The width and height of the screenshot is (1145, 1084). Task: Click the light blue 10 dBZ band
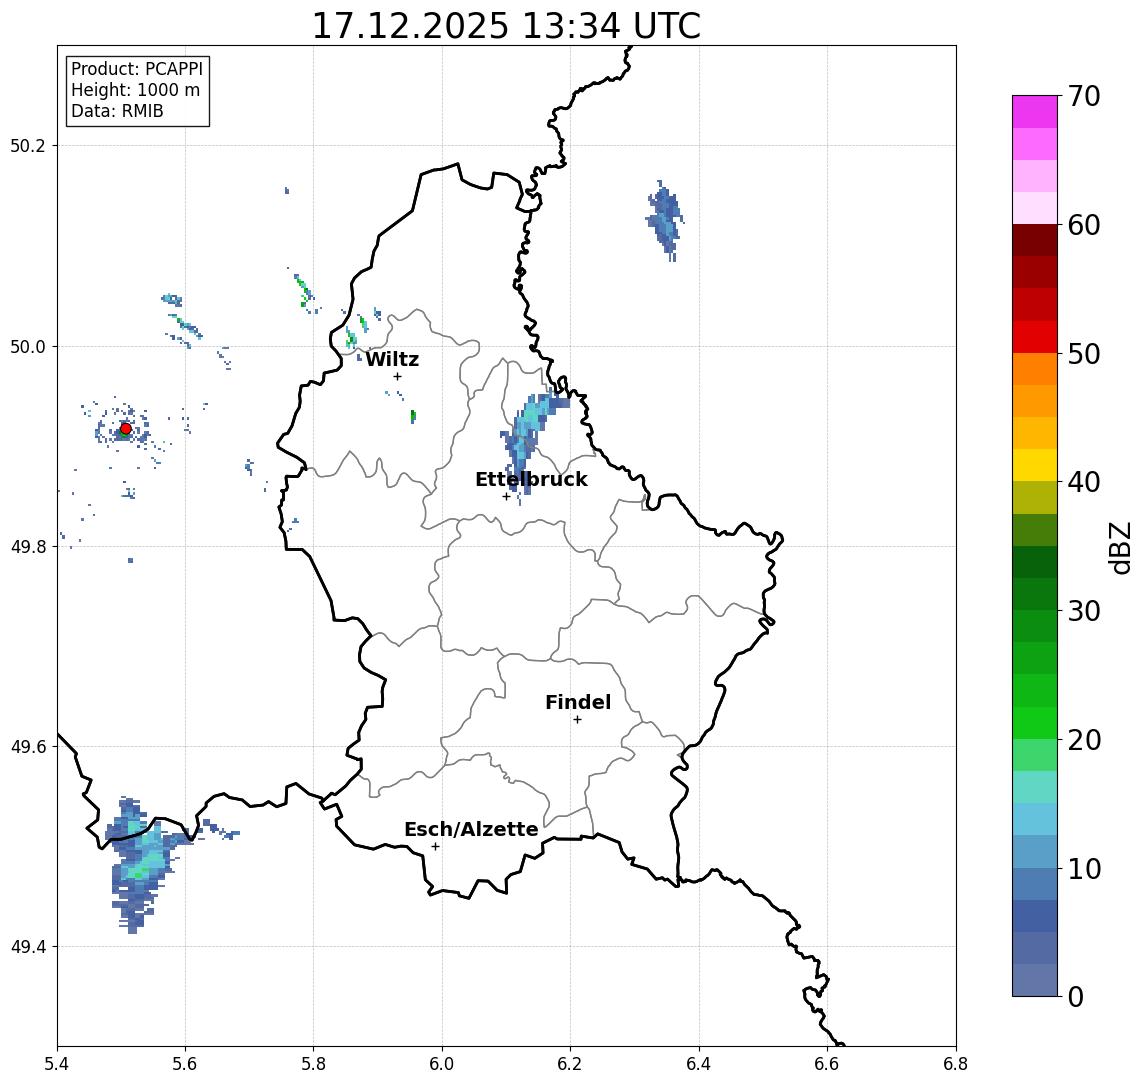(1034, 852)
